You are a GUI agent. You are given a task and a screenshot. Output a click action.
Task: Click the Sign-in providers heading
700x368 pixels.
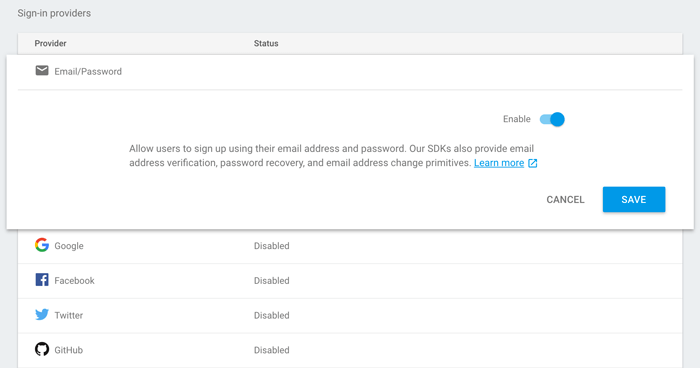pos(54,13)
